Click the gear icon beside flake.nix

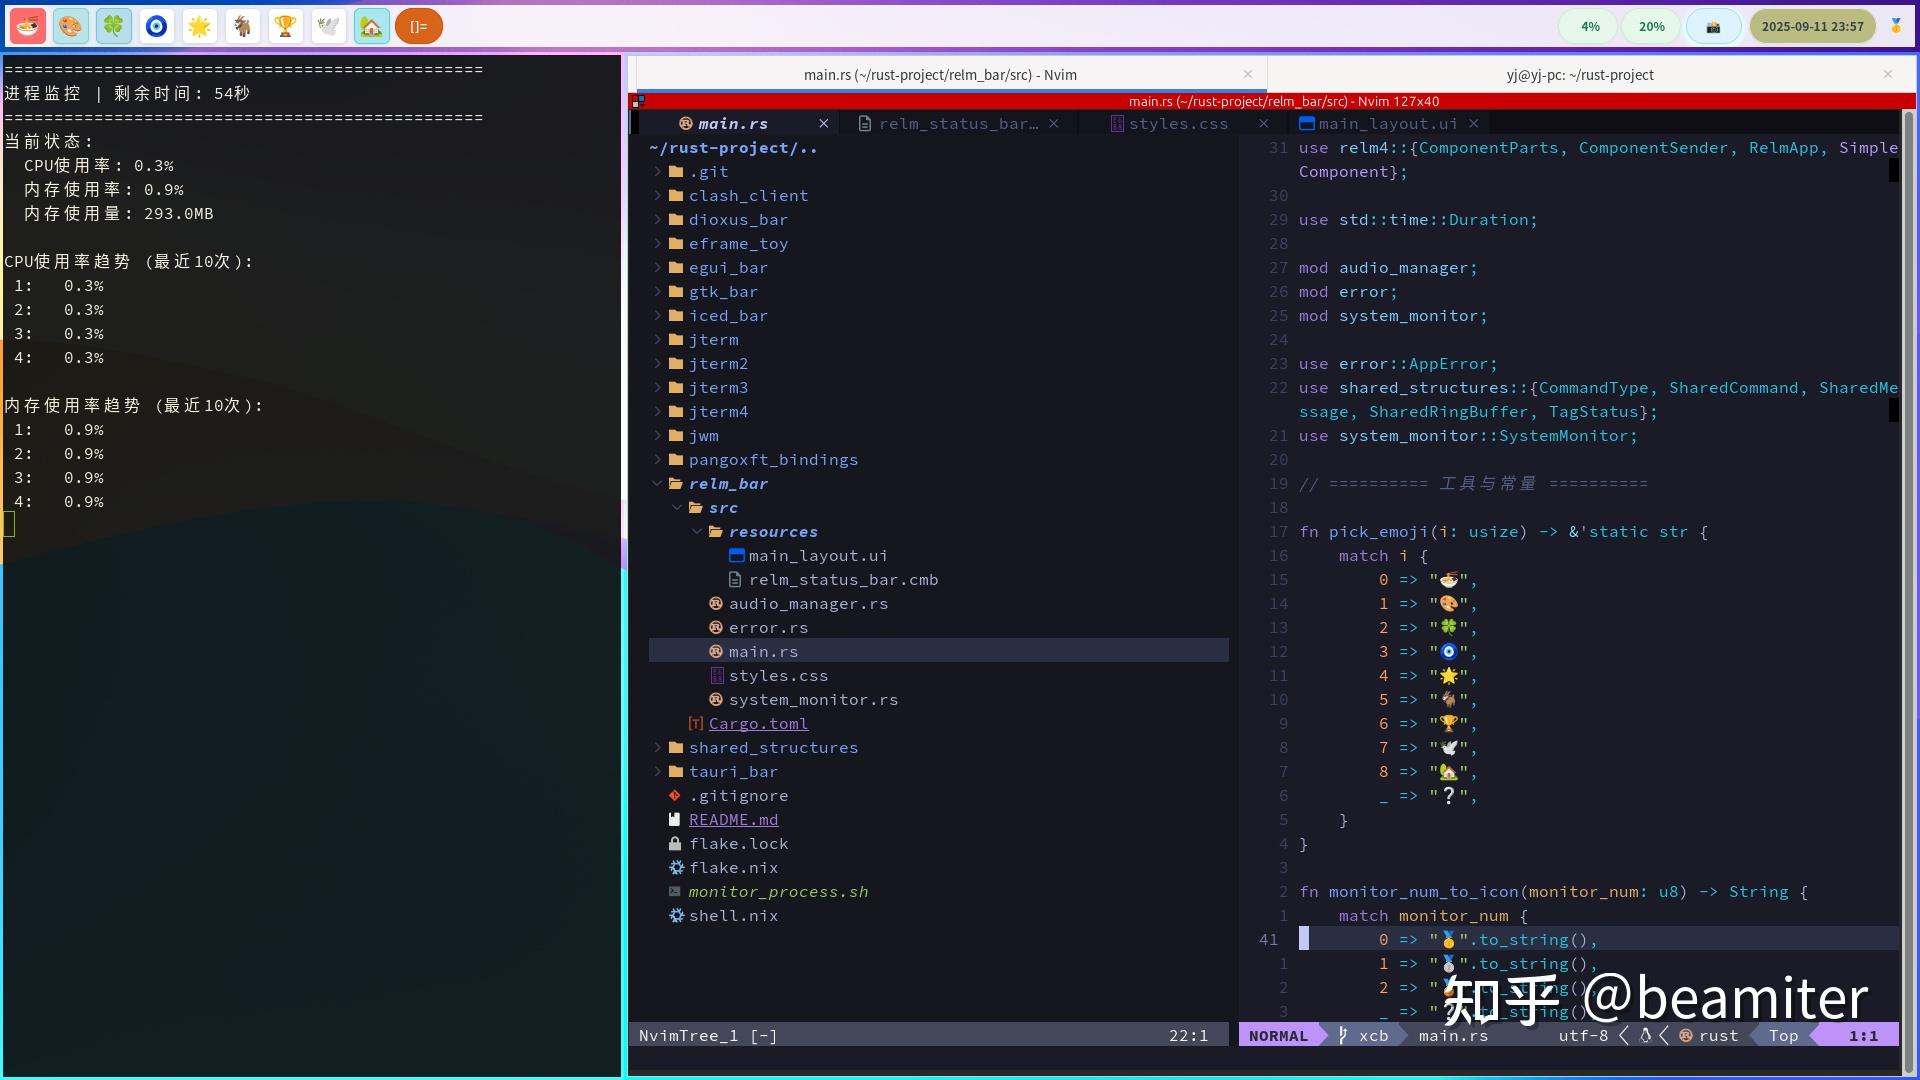[676, 868]
